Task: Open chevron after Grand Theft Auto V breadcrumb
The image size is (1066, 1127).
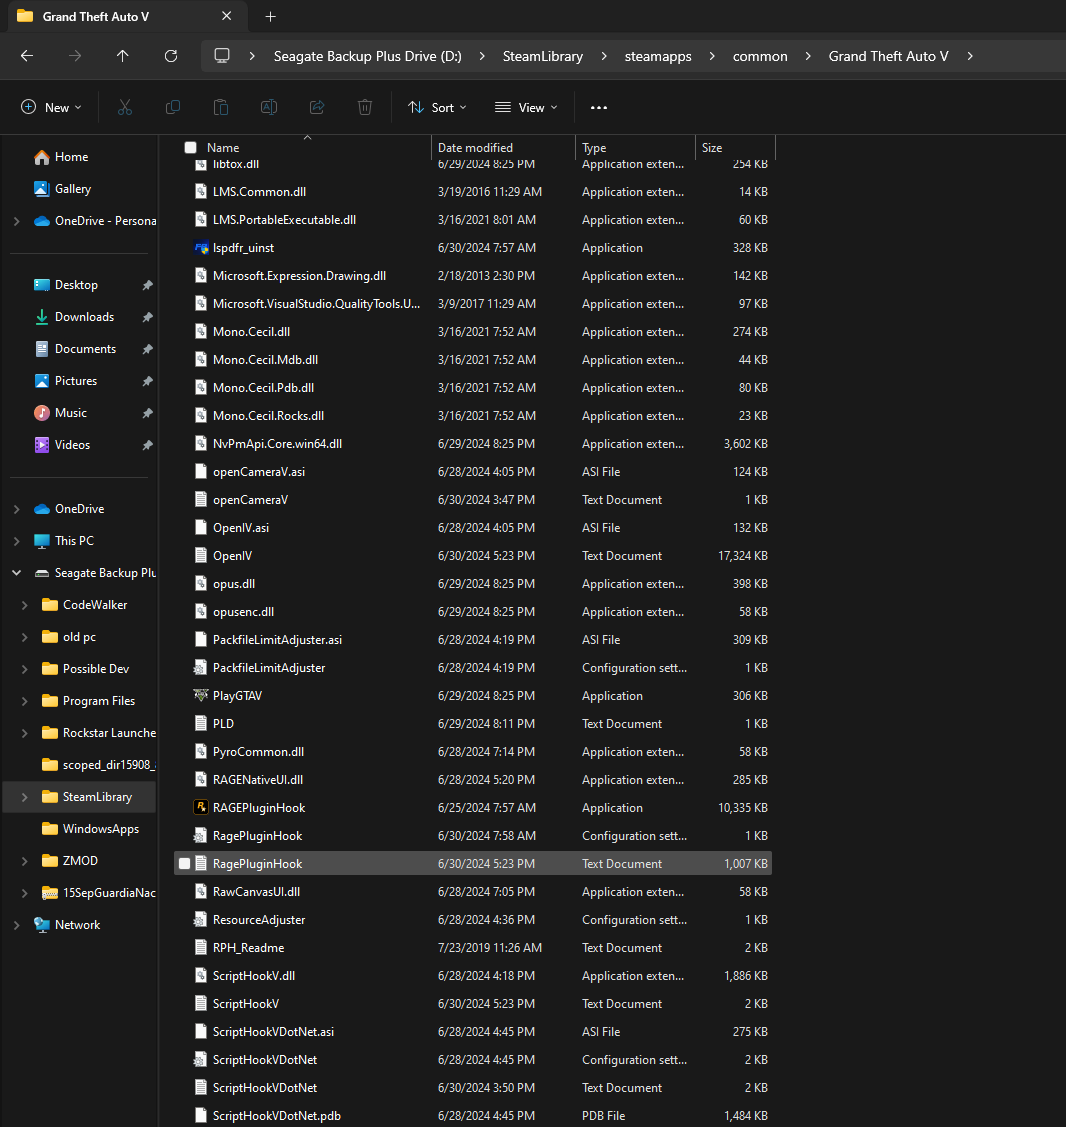Action: click(970, 56)
